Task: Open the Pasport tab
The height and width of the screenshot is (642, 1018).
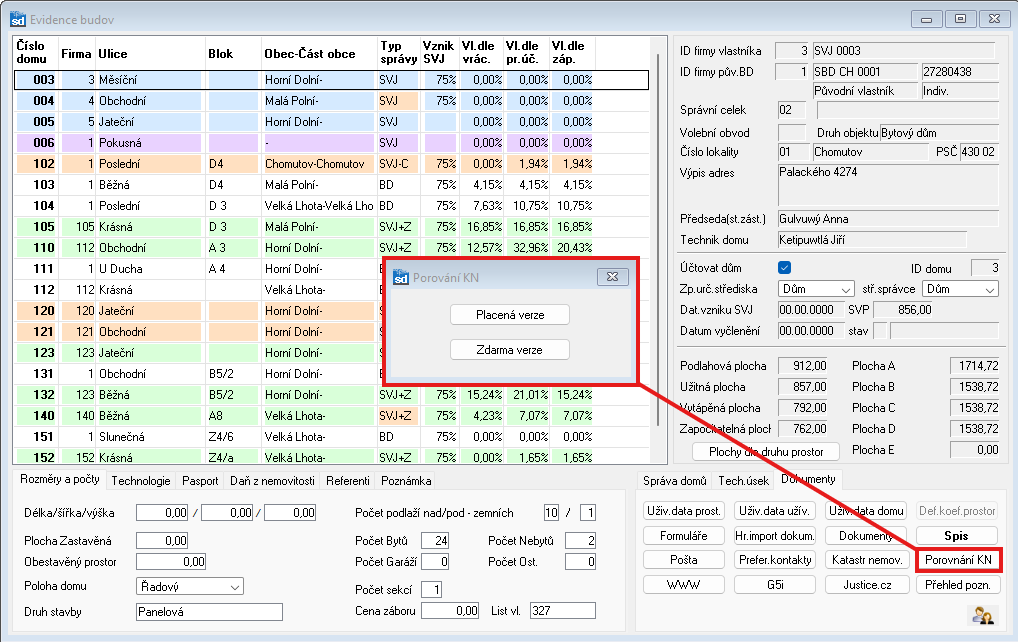Action: pos(200,480)
